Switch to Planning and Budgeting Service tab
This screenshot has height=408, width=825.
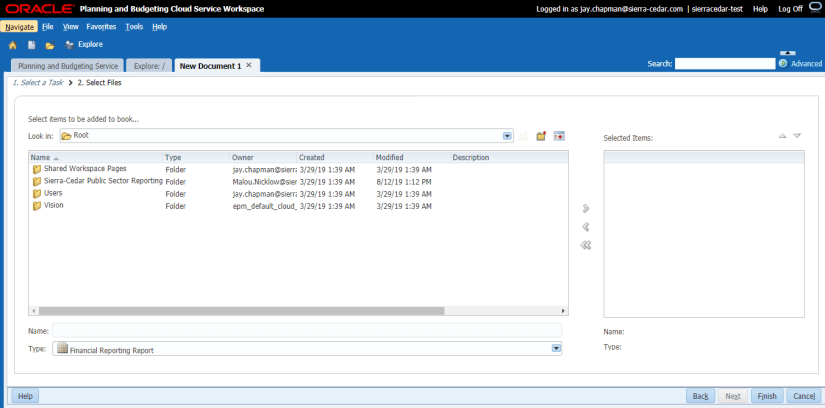pos(68,66)
